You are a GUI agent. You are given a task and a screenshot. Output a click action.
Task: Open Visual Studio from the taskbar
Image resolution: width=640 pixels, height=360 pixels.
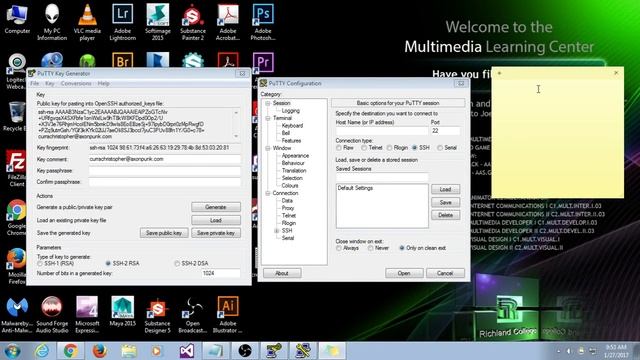tap(187, 351)
